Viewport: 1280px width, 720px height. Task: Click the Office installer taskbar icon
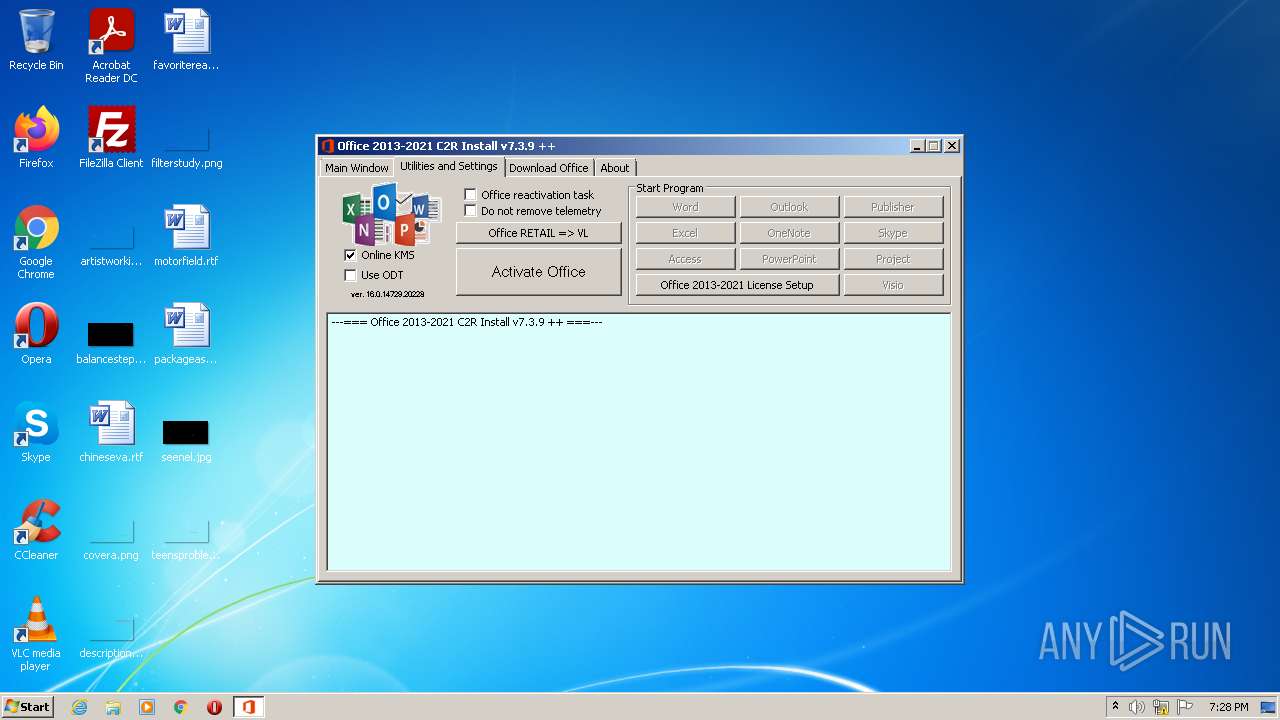point(248,707)
